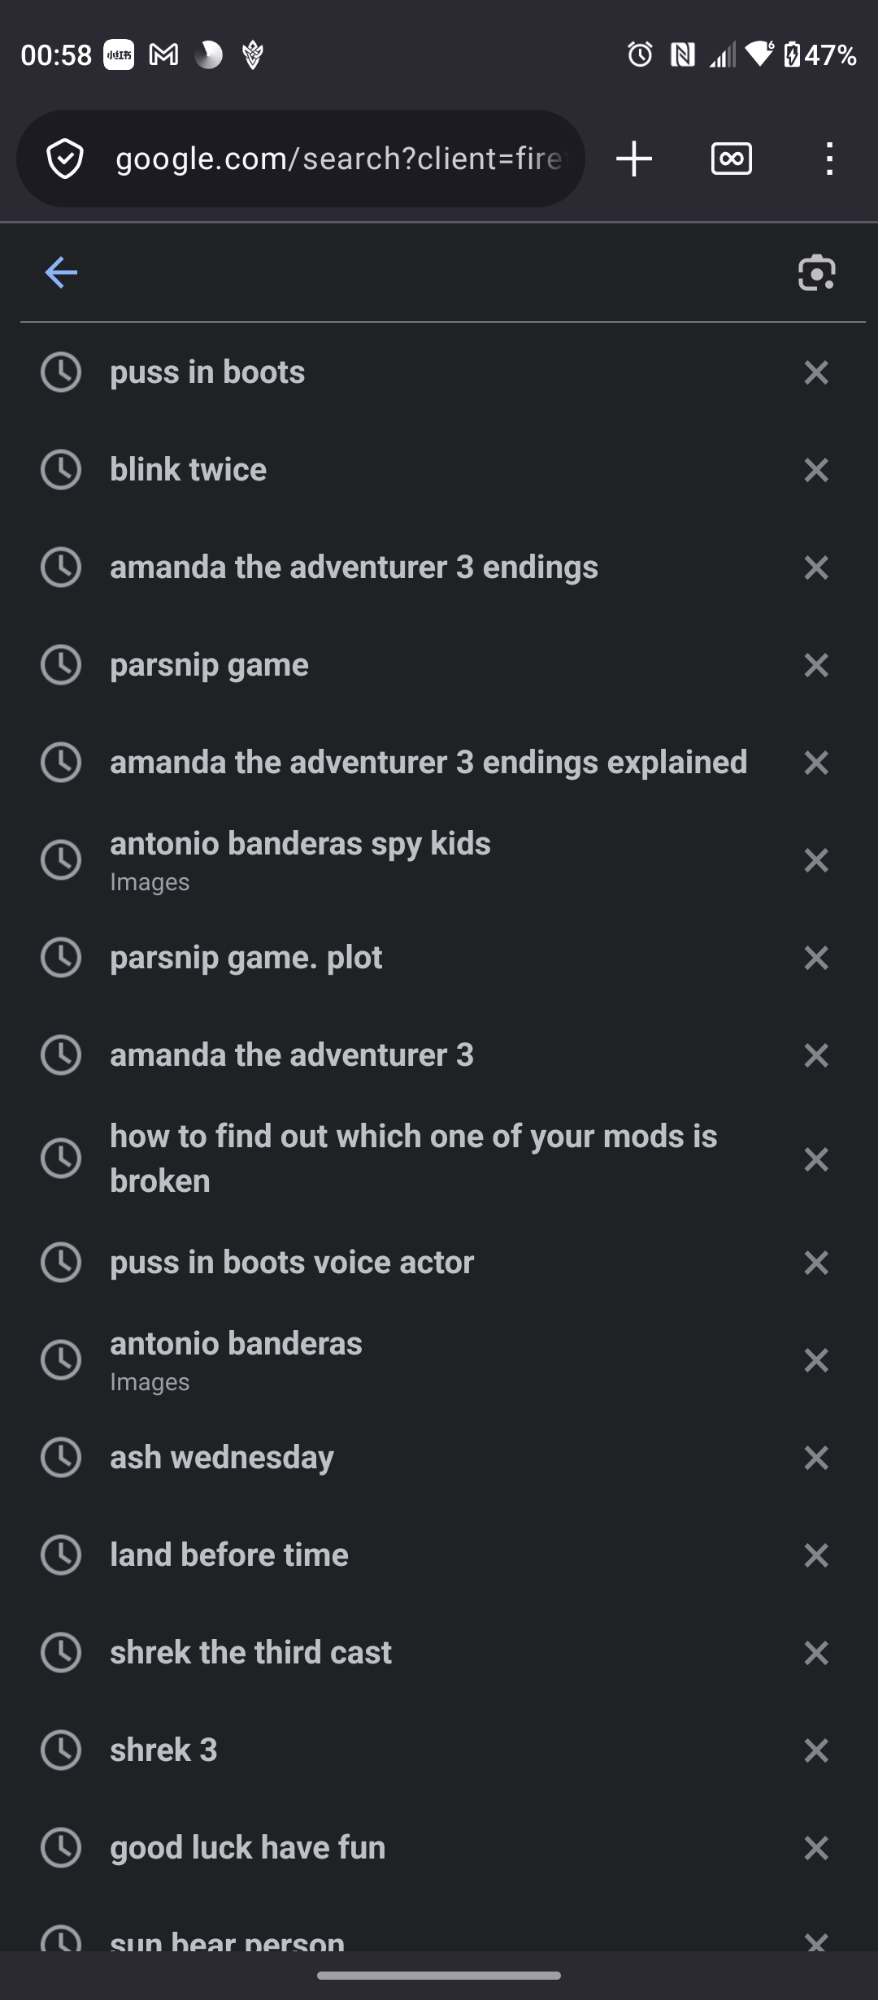Delete the 'blink twice' suggestion
Viewport: 878px width, 2000px height.
click(x=816, y=470)
